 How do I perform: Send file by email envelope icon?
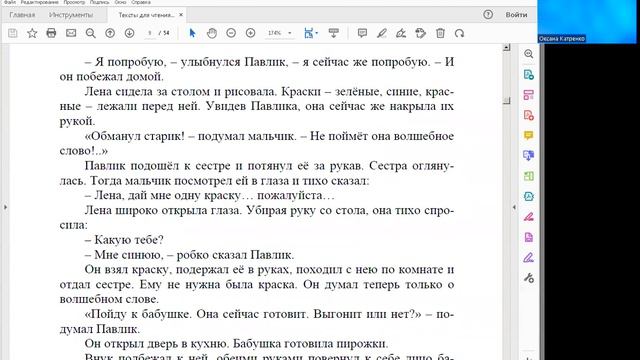71,33
